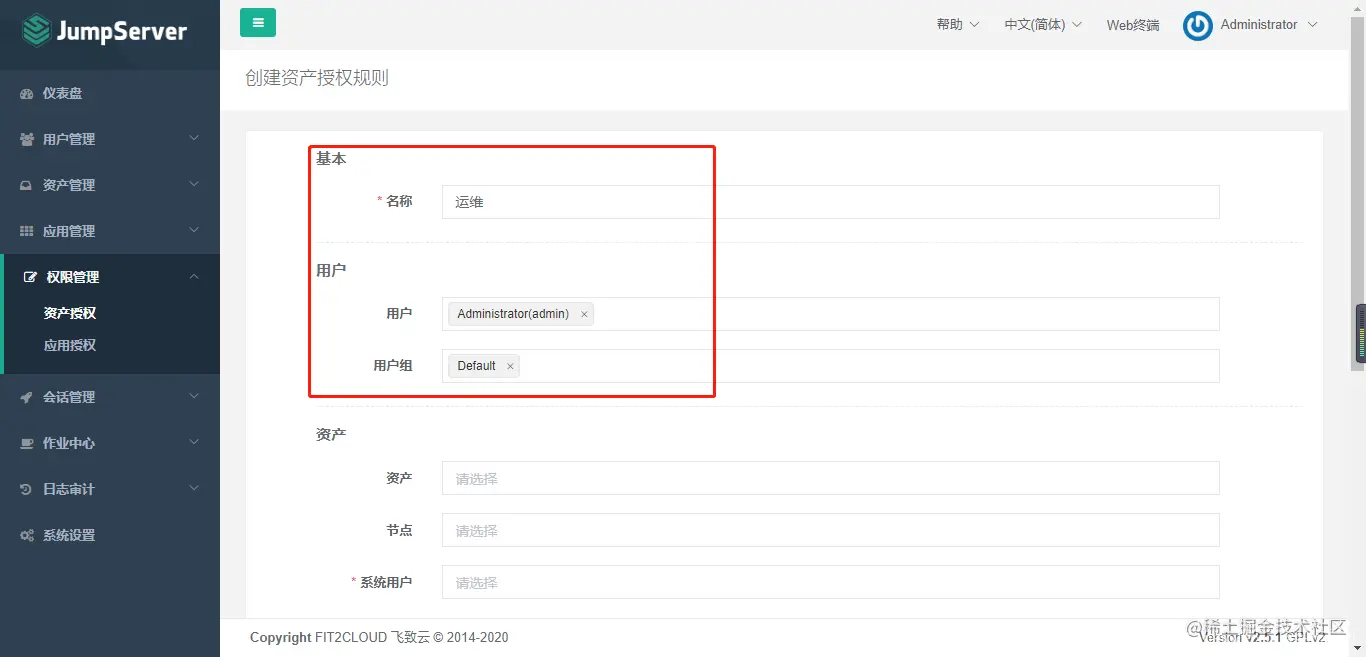1366x657 pixels.
Task: Click inside the 用户 multi-select field
Action: tap(830, 314)
